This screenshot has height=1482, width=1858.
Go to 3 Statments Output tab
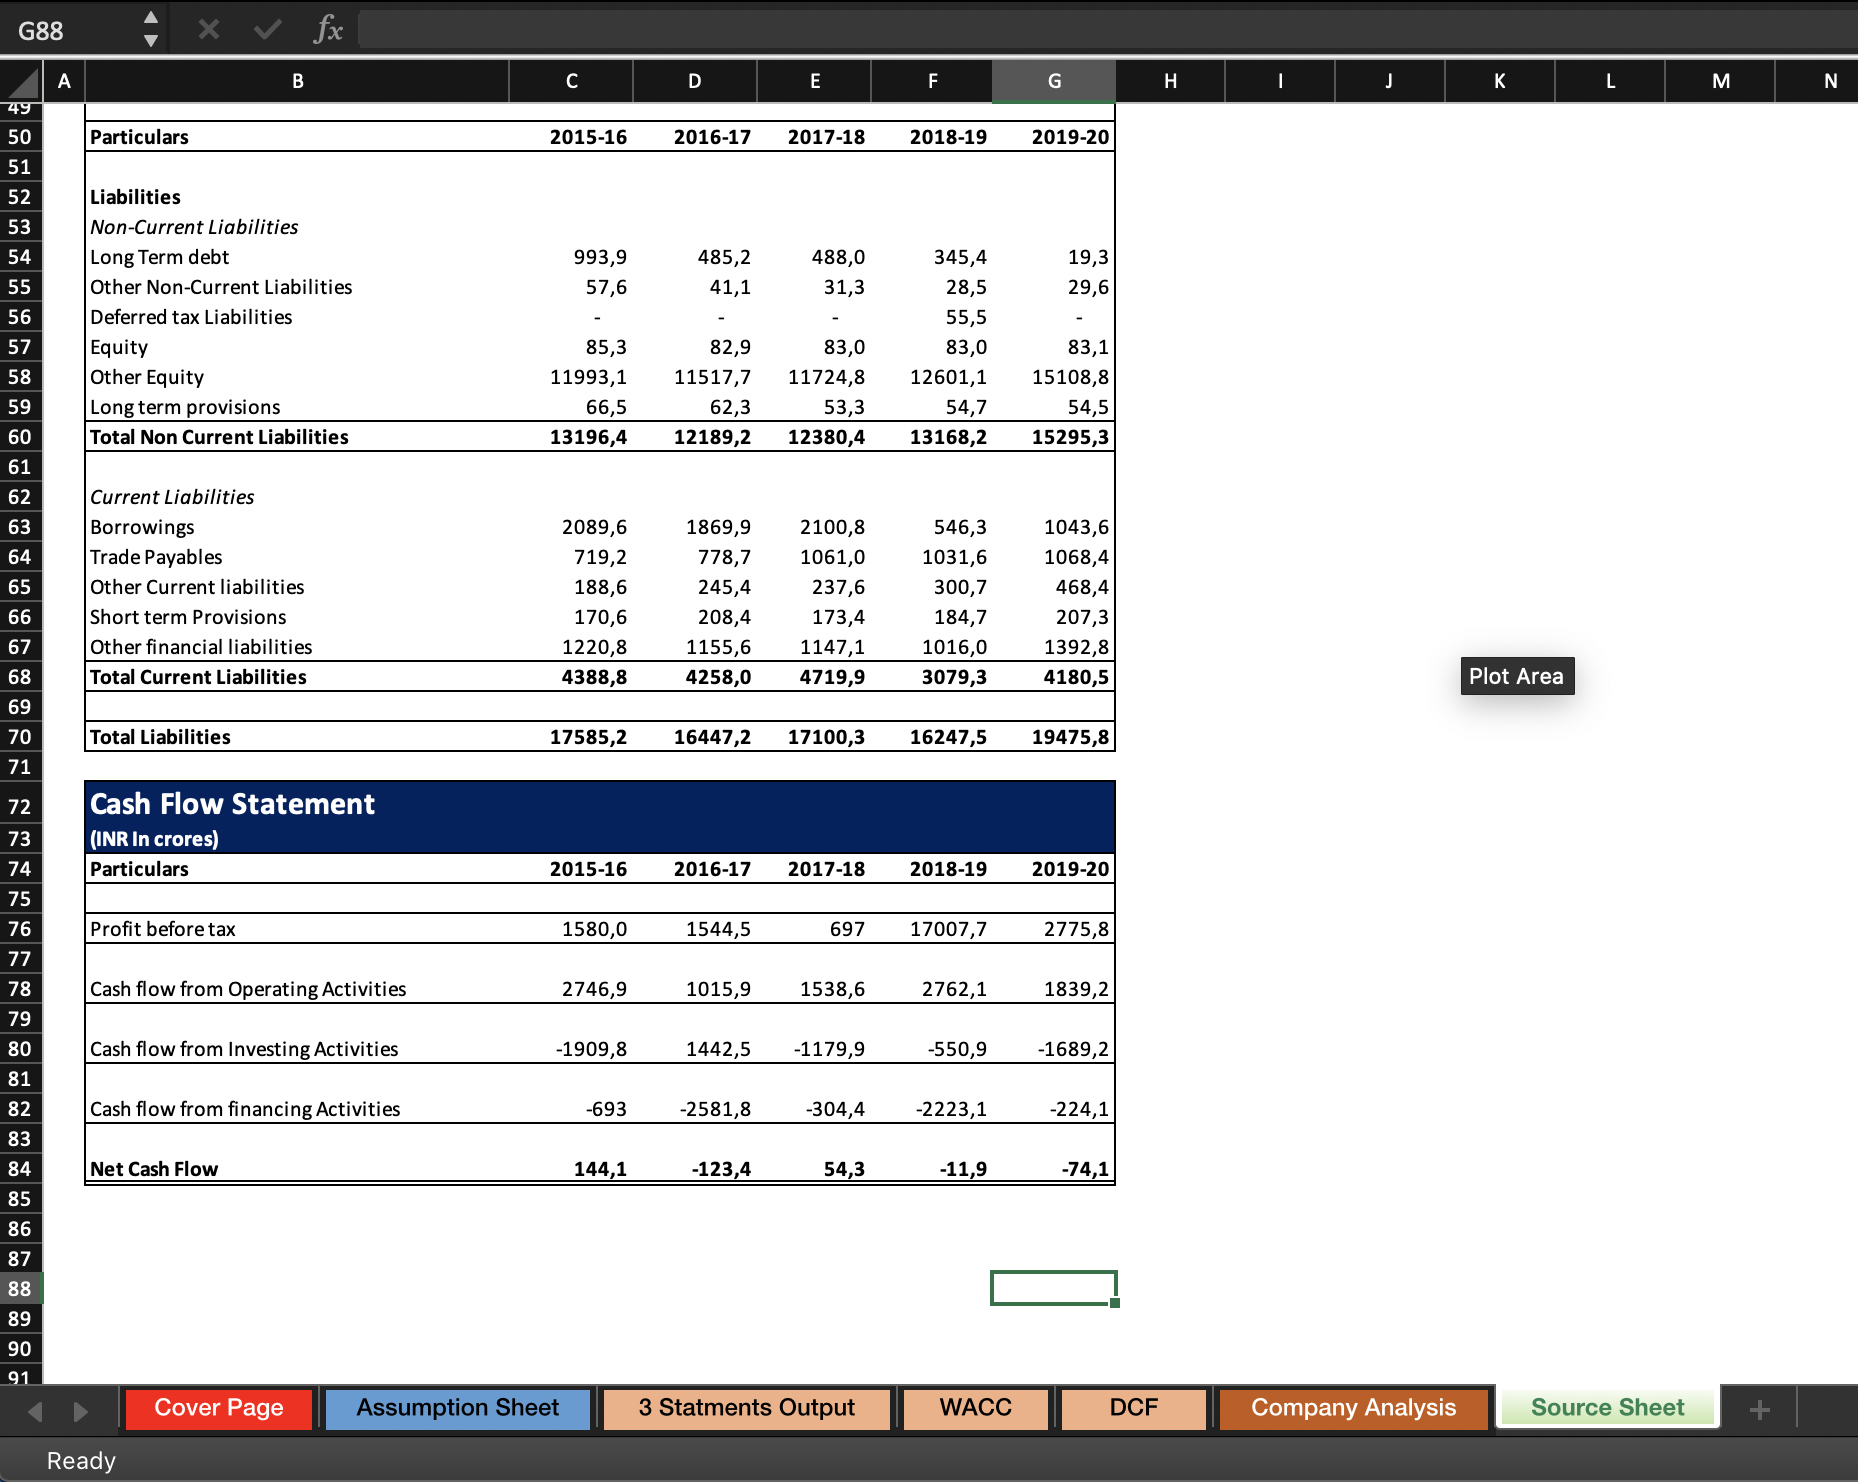coord(746,1408)
